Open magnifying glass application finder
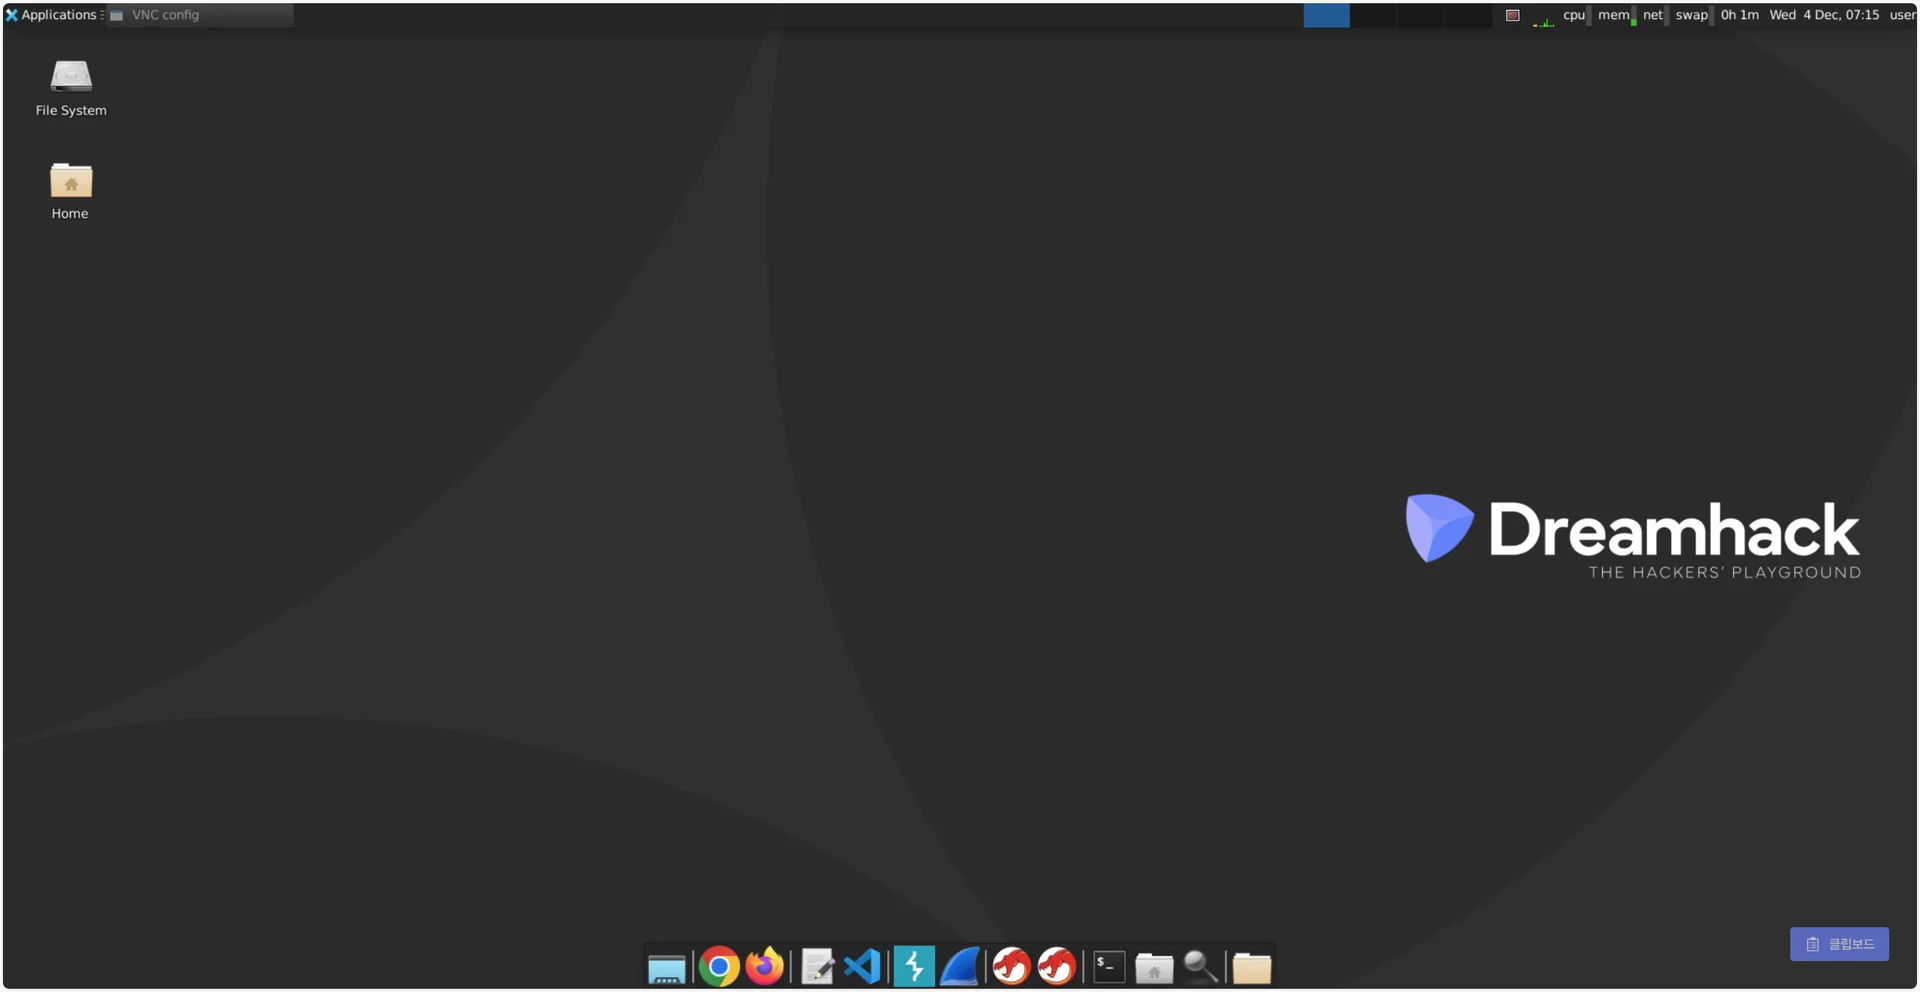The image size is (1920, 992). [x=1200, y=967]
